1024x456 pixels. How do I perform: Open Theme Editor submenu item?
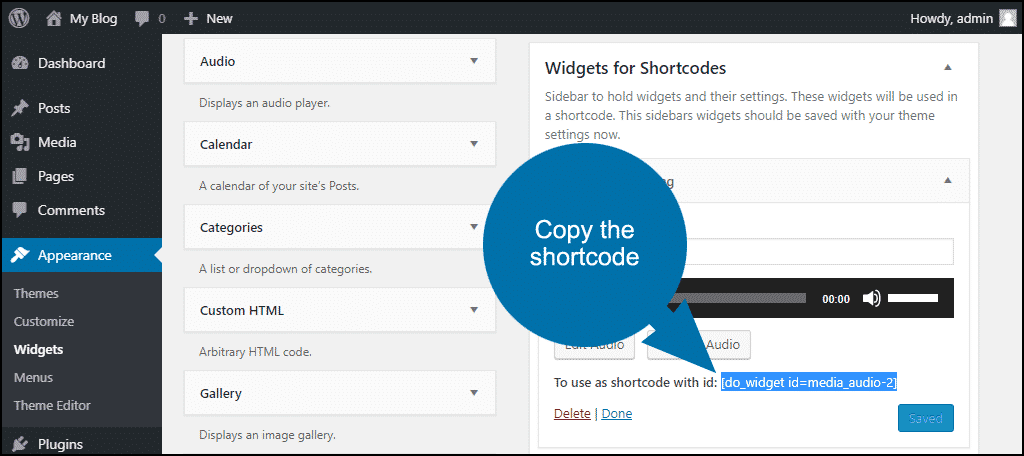point(52,406)
